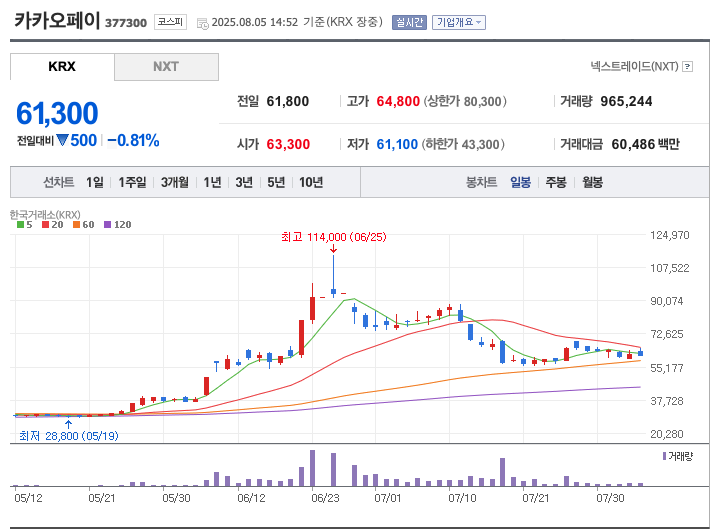This screenshot has width=710, height=529.
Task: Click the 07/10 date axis label
Action: [x=462, y=498]
